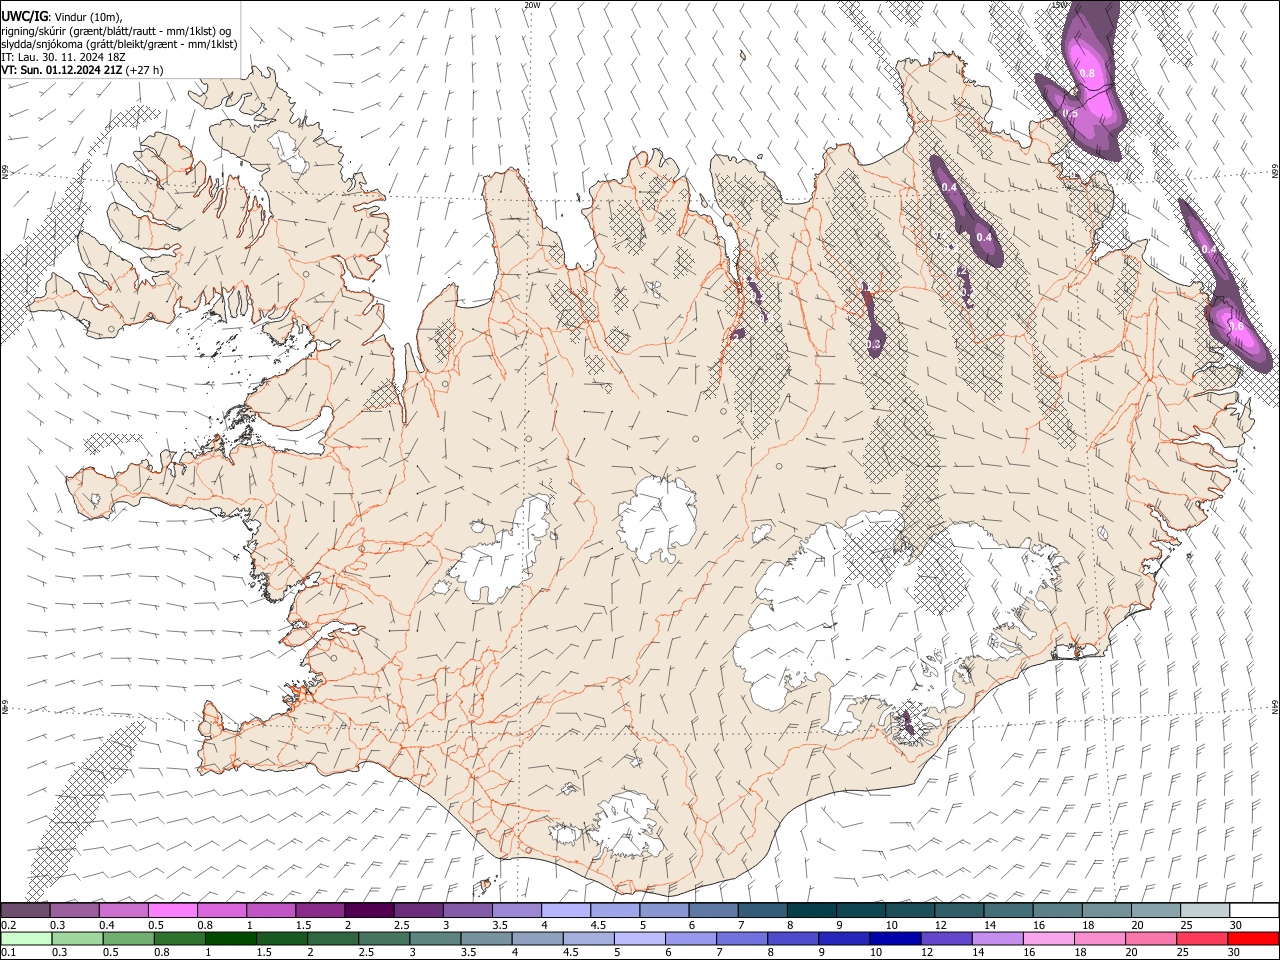Select the bright pink 0.5 swatch in upper legend
The image size is (1280, 960).
[172, 910]
